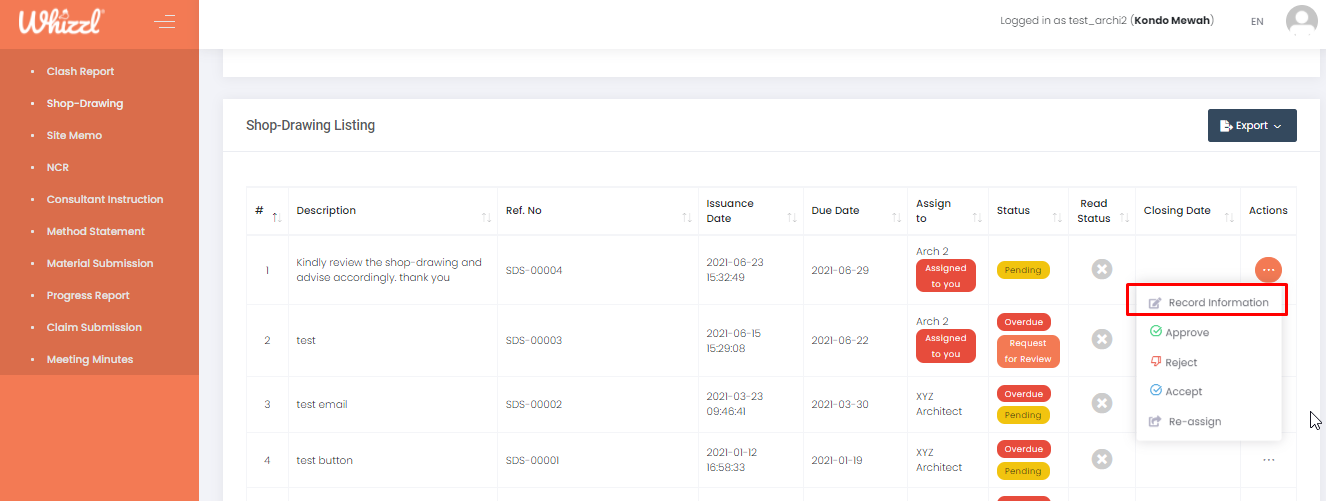1326x501 pixels.
Task: Open the SDS-00003 reference link
Action: pos(534,340)
